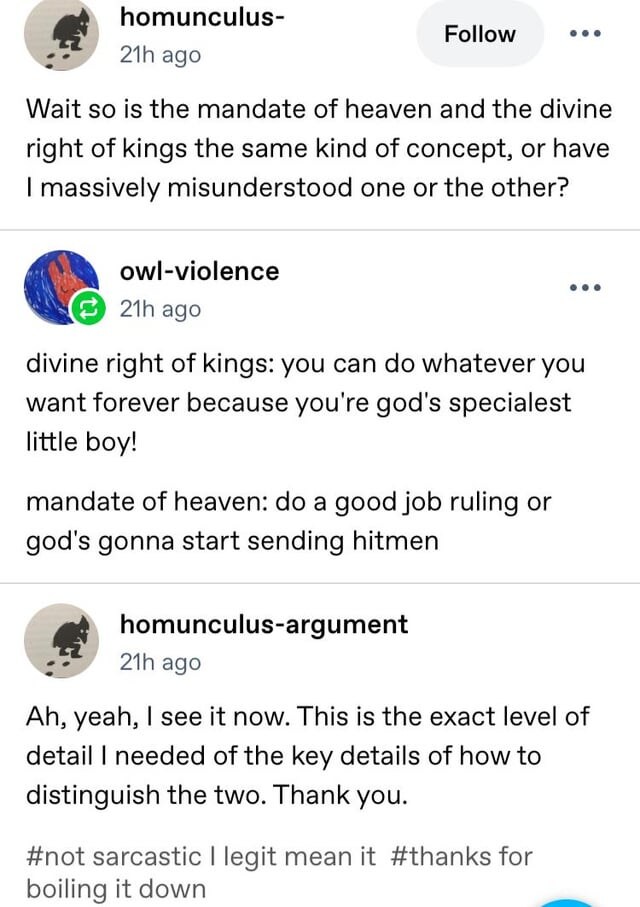Click the Follow button for homunculus-
The width and height of the screenshot is (640, 907).
(480, 34)
